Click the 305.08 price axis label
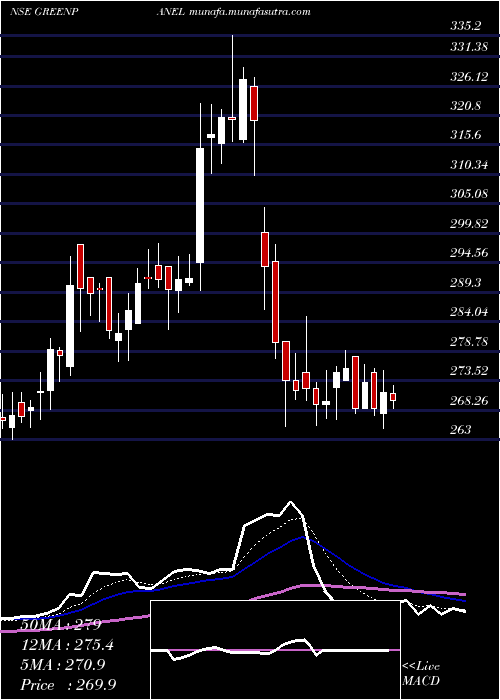This screenshot has height=700, width=500. click(469, 194)
